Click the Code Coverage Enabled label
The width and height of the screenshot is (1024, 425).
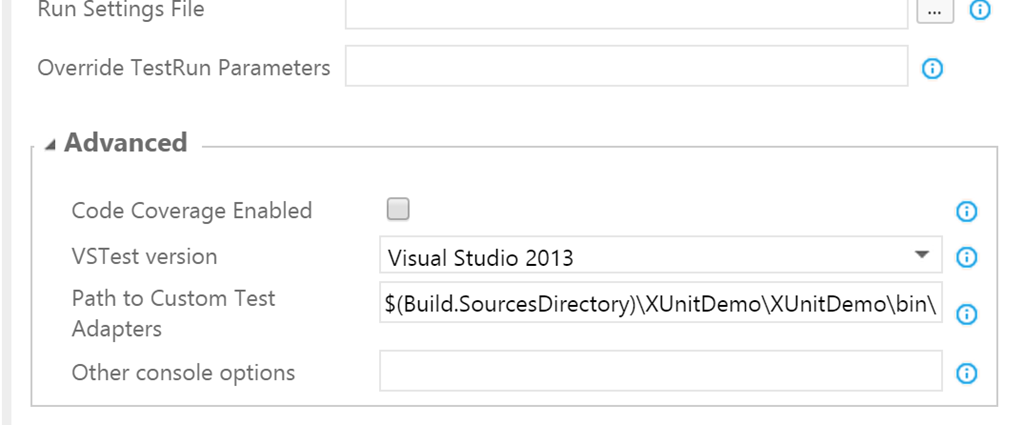click(192, 212)
